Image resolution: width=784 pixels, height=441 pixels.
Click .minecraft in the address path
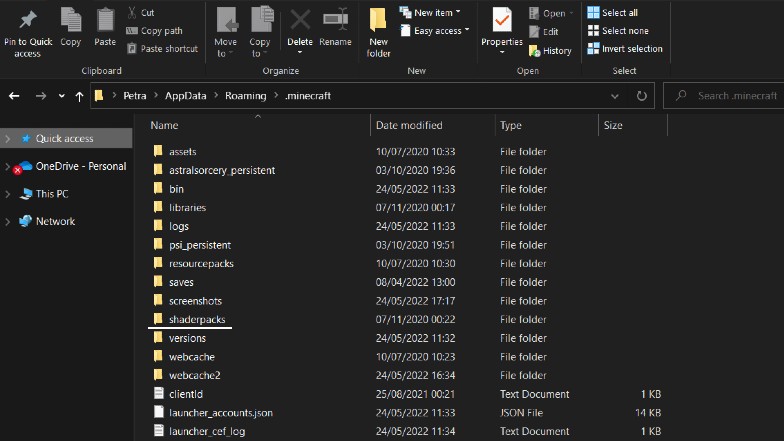coord(308,96)
